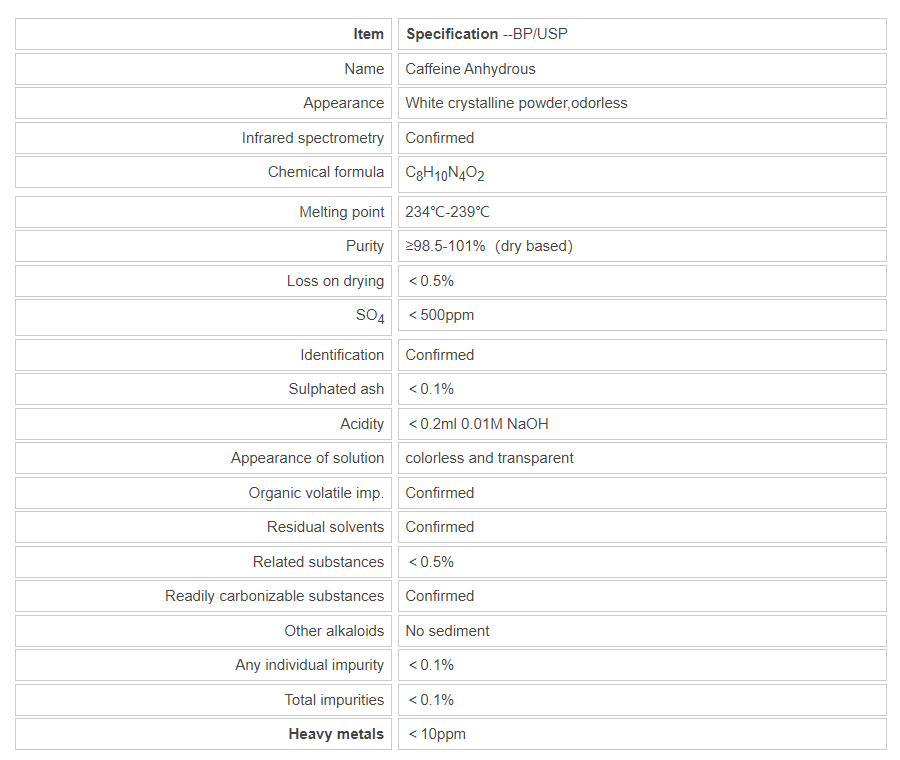This screenshot has width=900, height=760.
Task: Click the 'Readily carbonizable substances' label
Action: tap(274, 596)
